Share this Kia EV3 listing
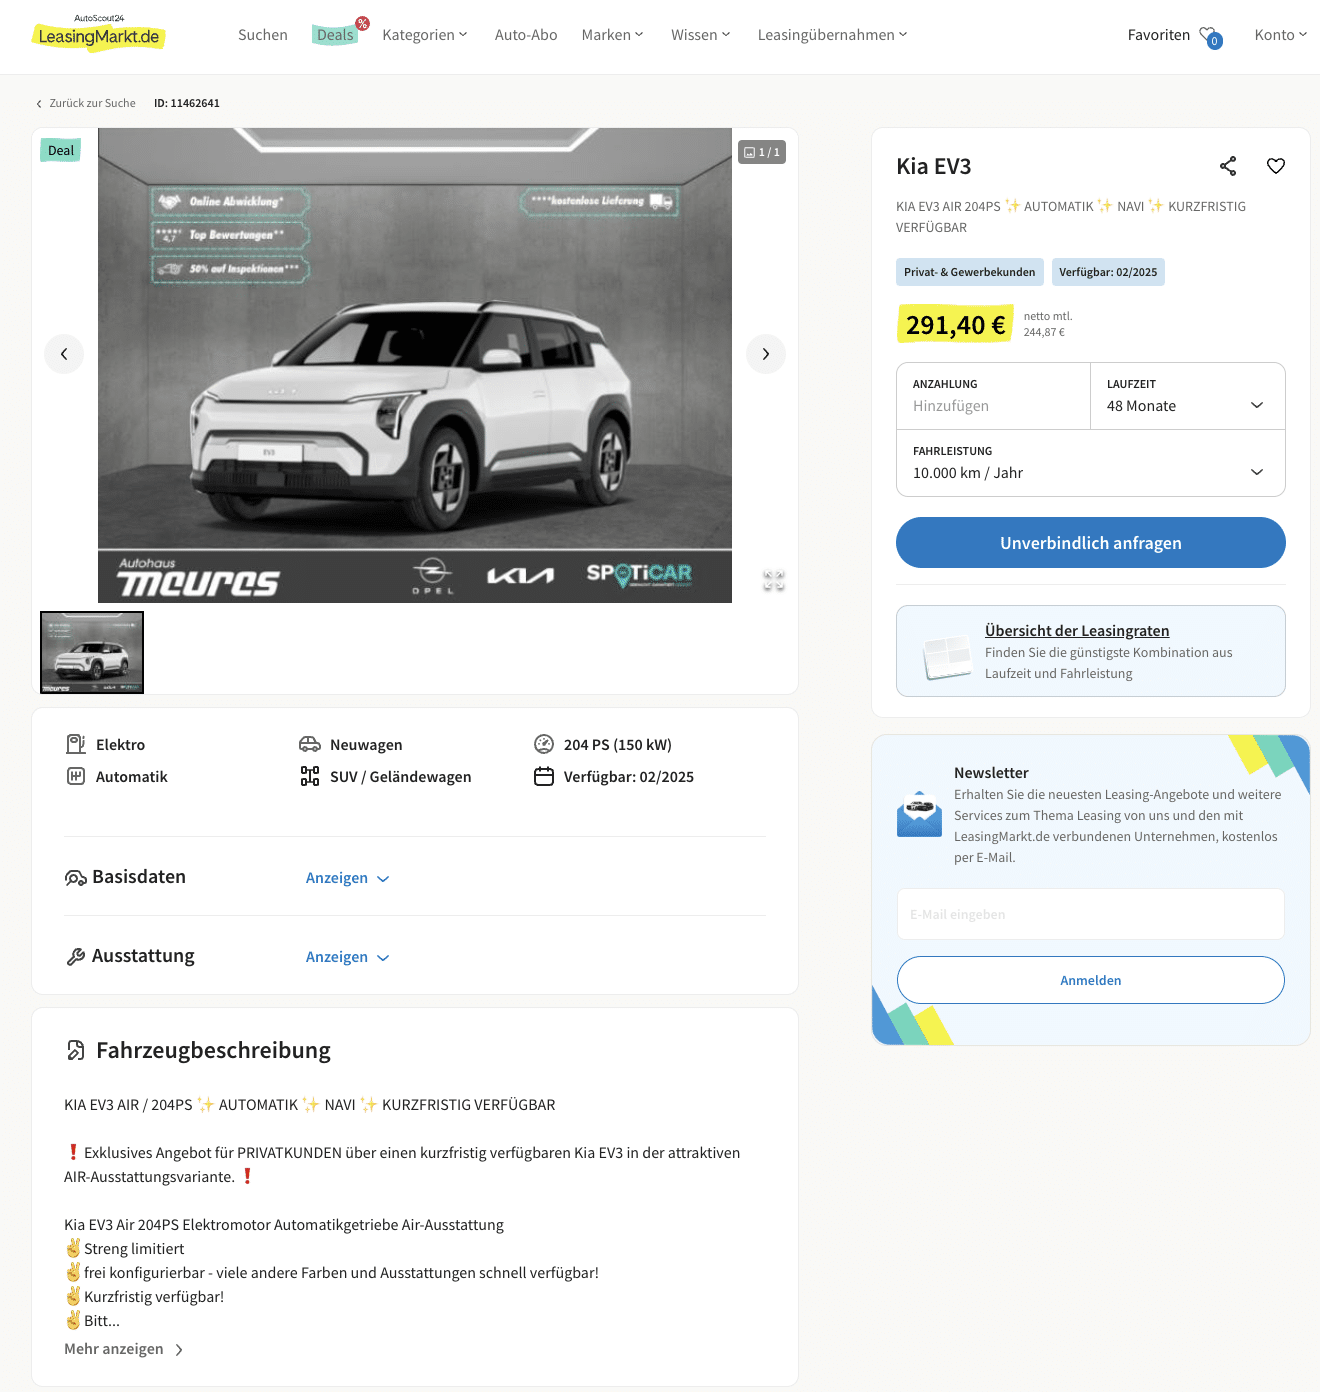1320x1392 pixels. pos(1228,166)
